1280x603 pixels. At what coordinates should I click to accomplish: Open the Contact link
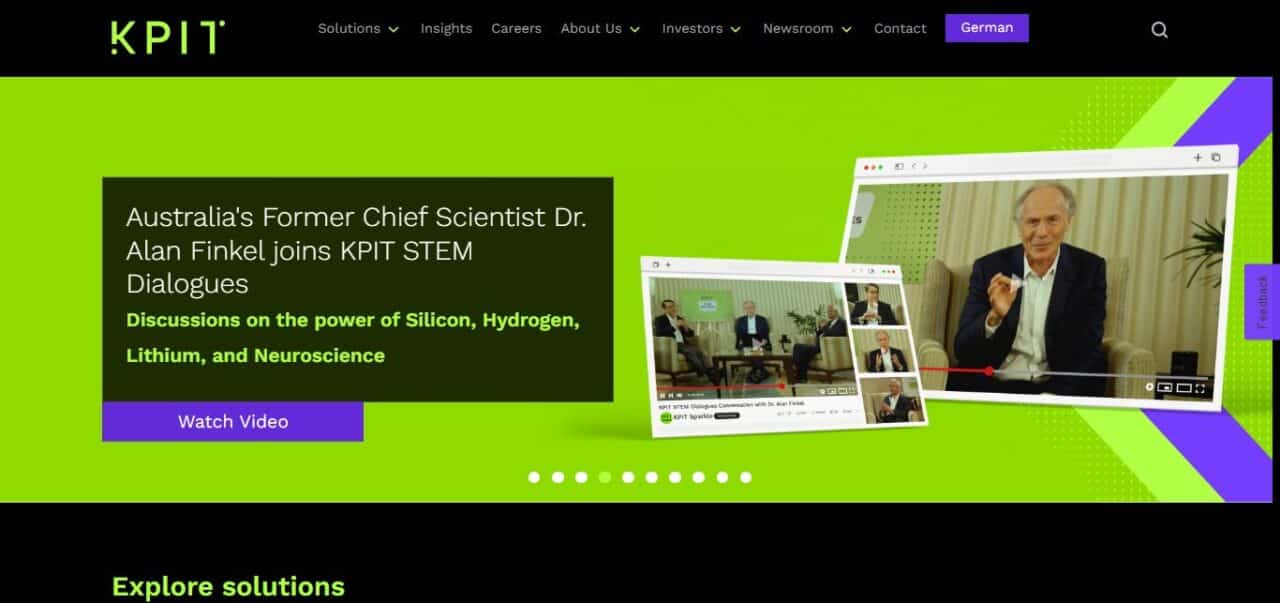(x=900, y=29)
